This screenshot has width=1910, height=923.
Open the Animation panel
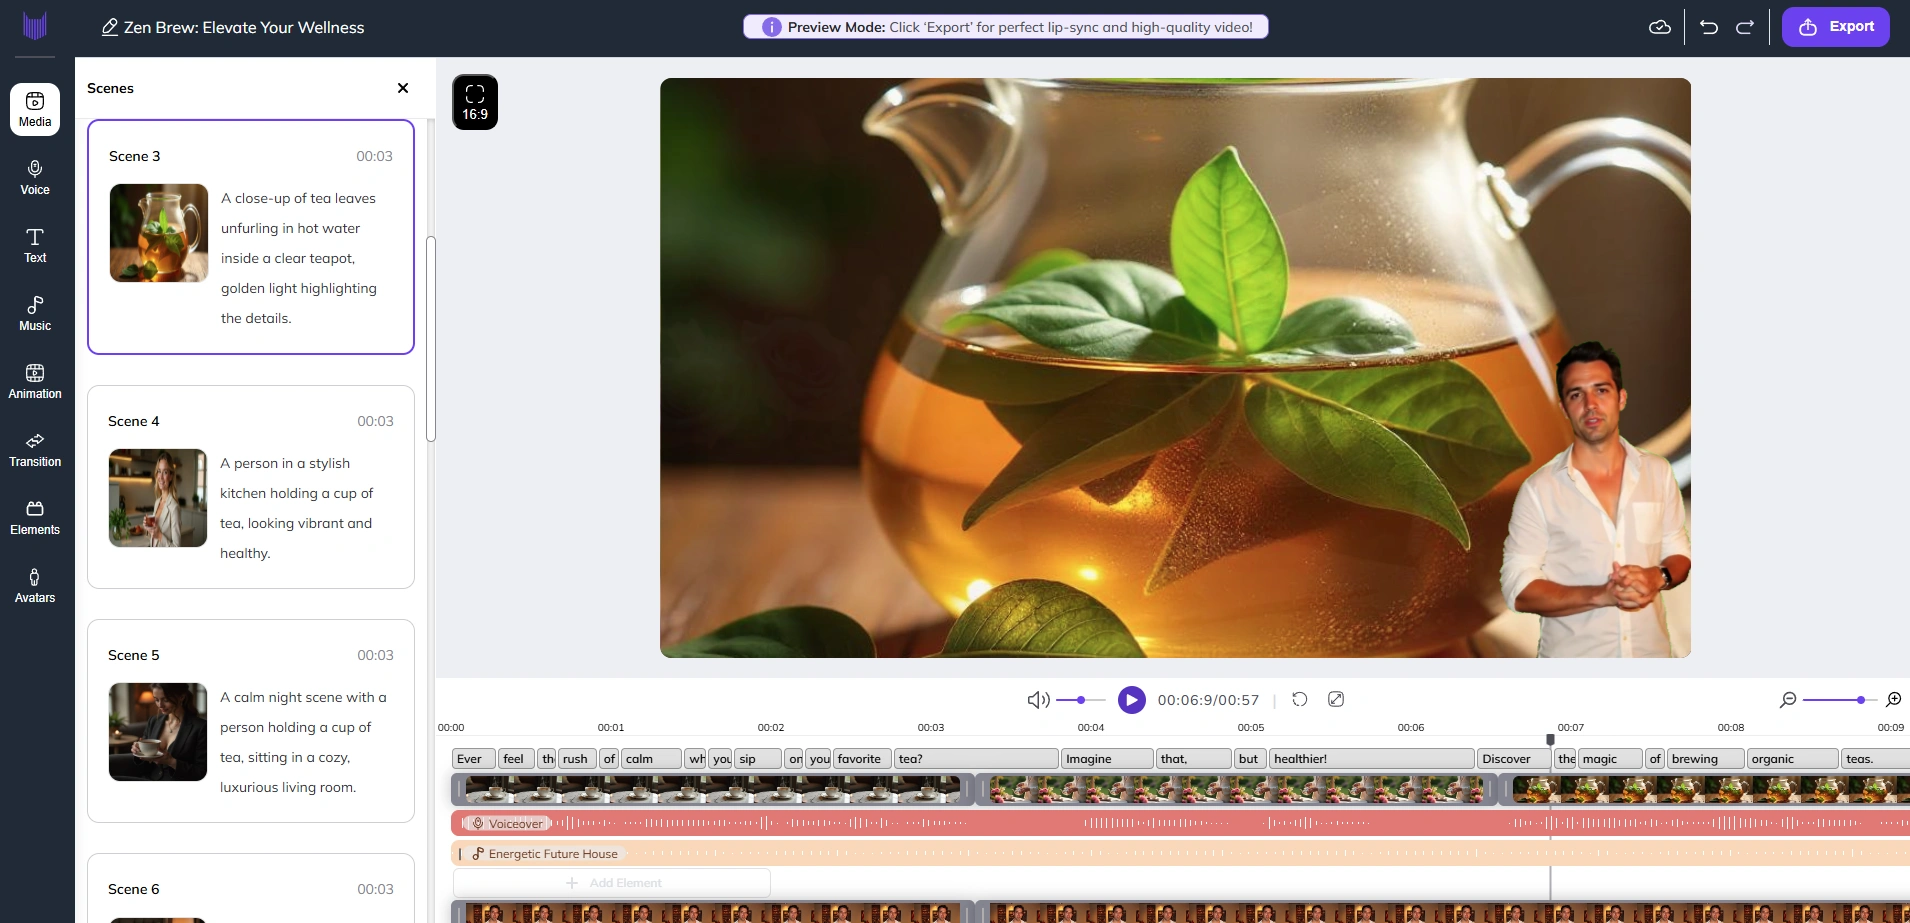coord(35,381)
